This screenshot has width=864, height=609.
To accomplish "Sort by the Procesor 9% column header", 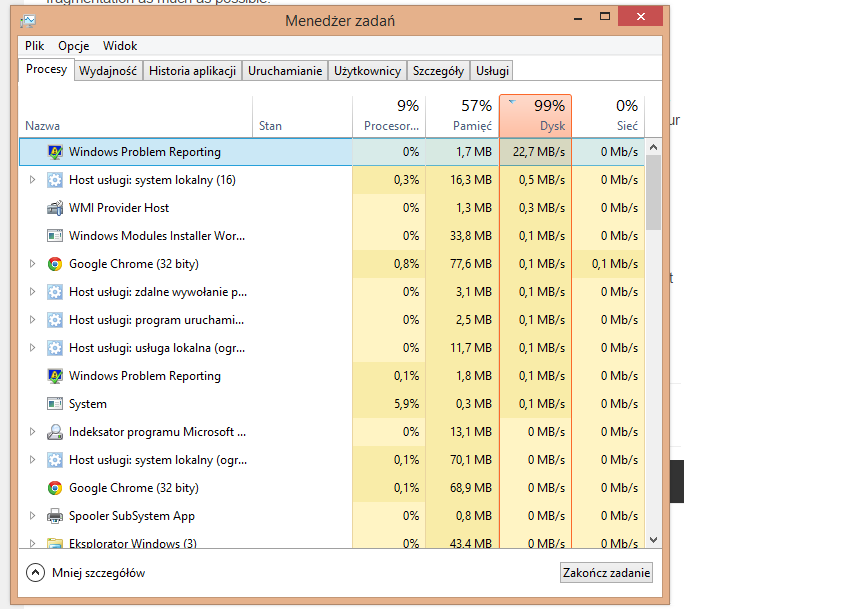I will click(389, 117).
